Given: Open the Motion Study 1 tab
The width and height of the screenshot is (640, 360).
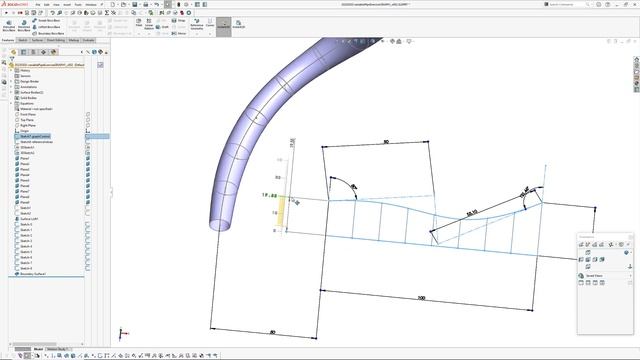Looking at the screenshot, I should (x=58, y=349).
